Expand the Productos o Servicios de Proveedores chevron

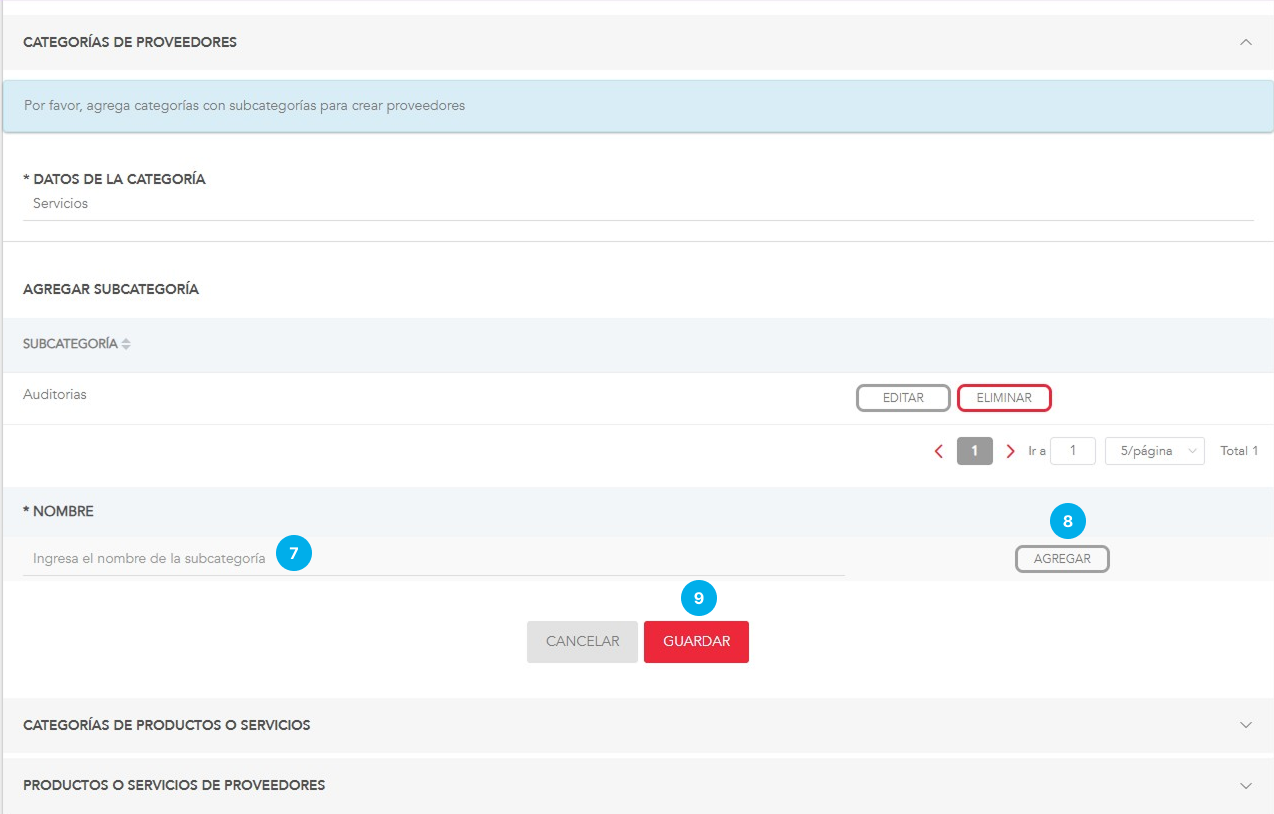coord(1245,786)
